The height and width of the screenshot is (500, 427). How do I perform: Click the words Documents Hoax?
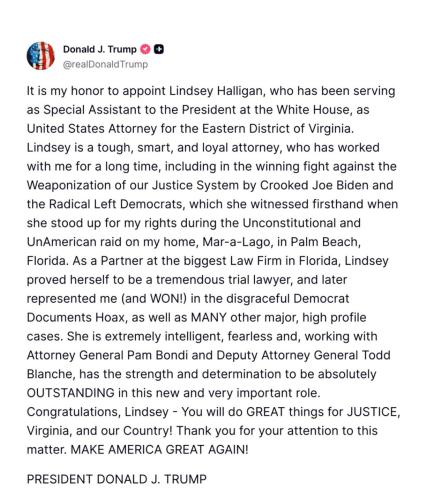76,317
